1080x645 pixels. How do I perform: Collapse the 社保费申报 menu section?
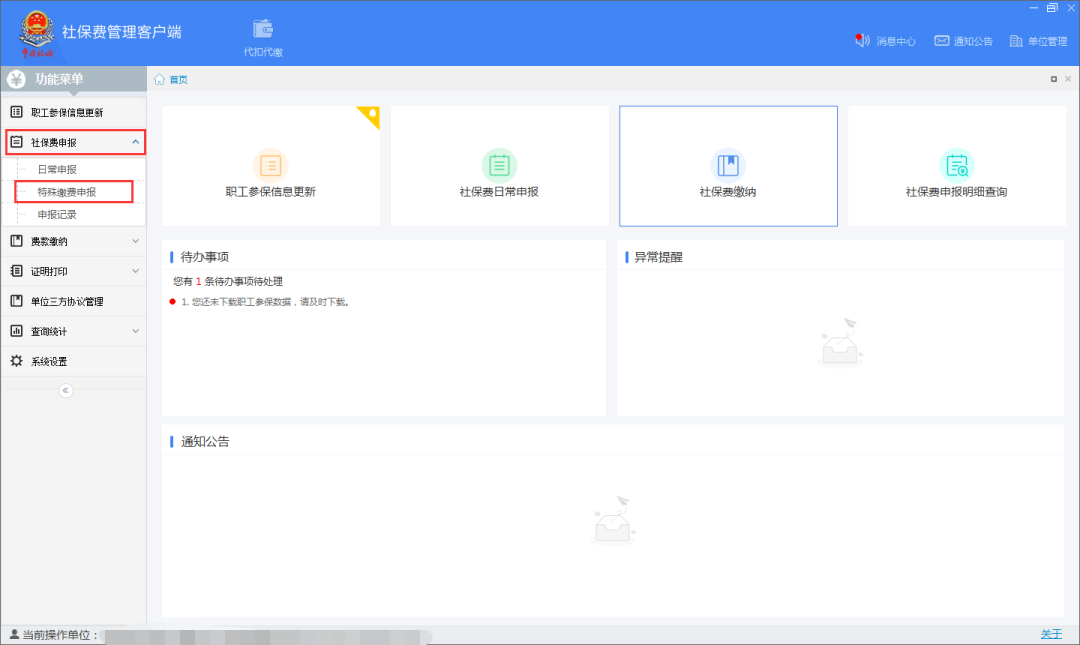136,143
